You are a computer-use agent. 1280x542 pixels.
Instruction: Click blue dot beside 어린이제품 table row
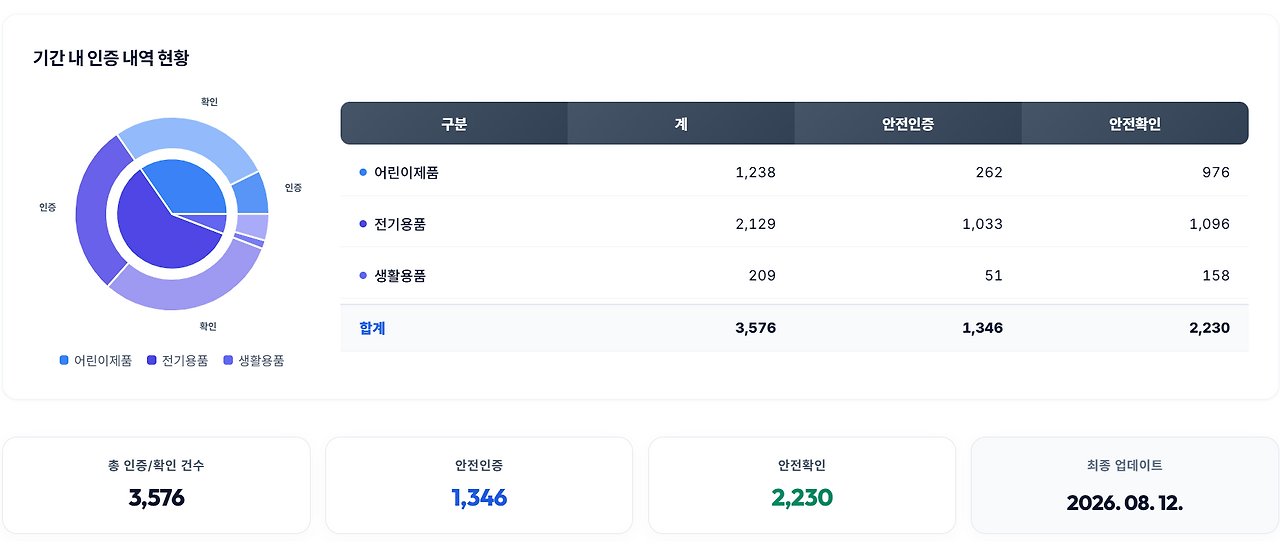coord(363,172)
